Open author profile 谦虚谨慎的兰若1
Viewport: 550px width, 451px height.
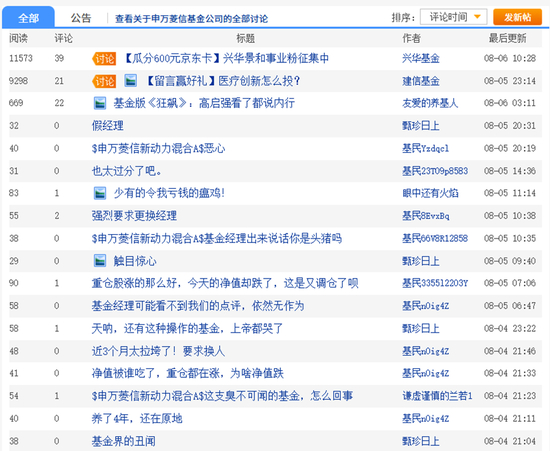437,396
